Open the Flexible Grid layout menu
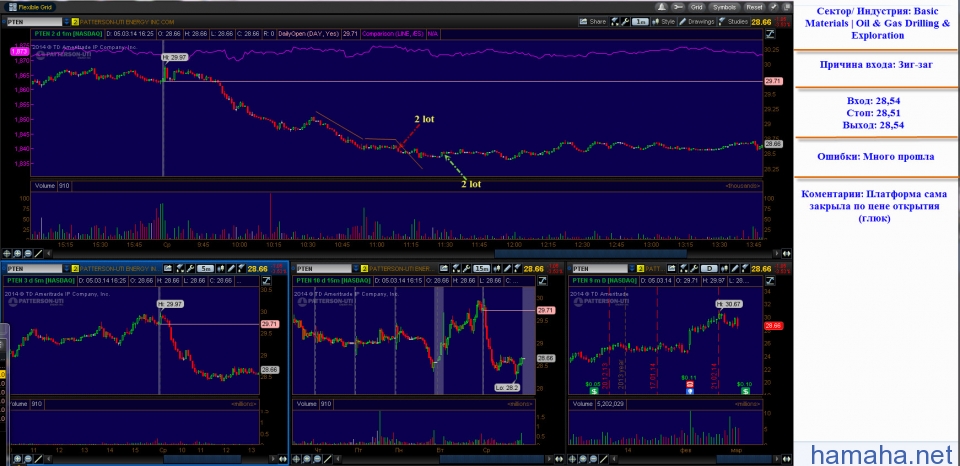This screenshot has width=960, height=466. tap(31, 7)
